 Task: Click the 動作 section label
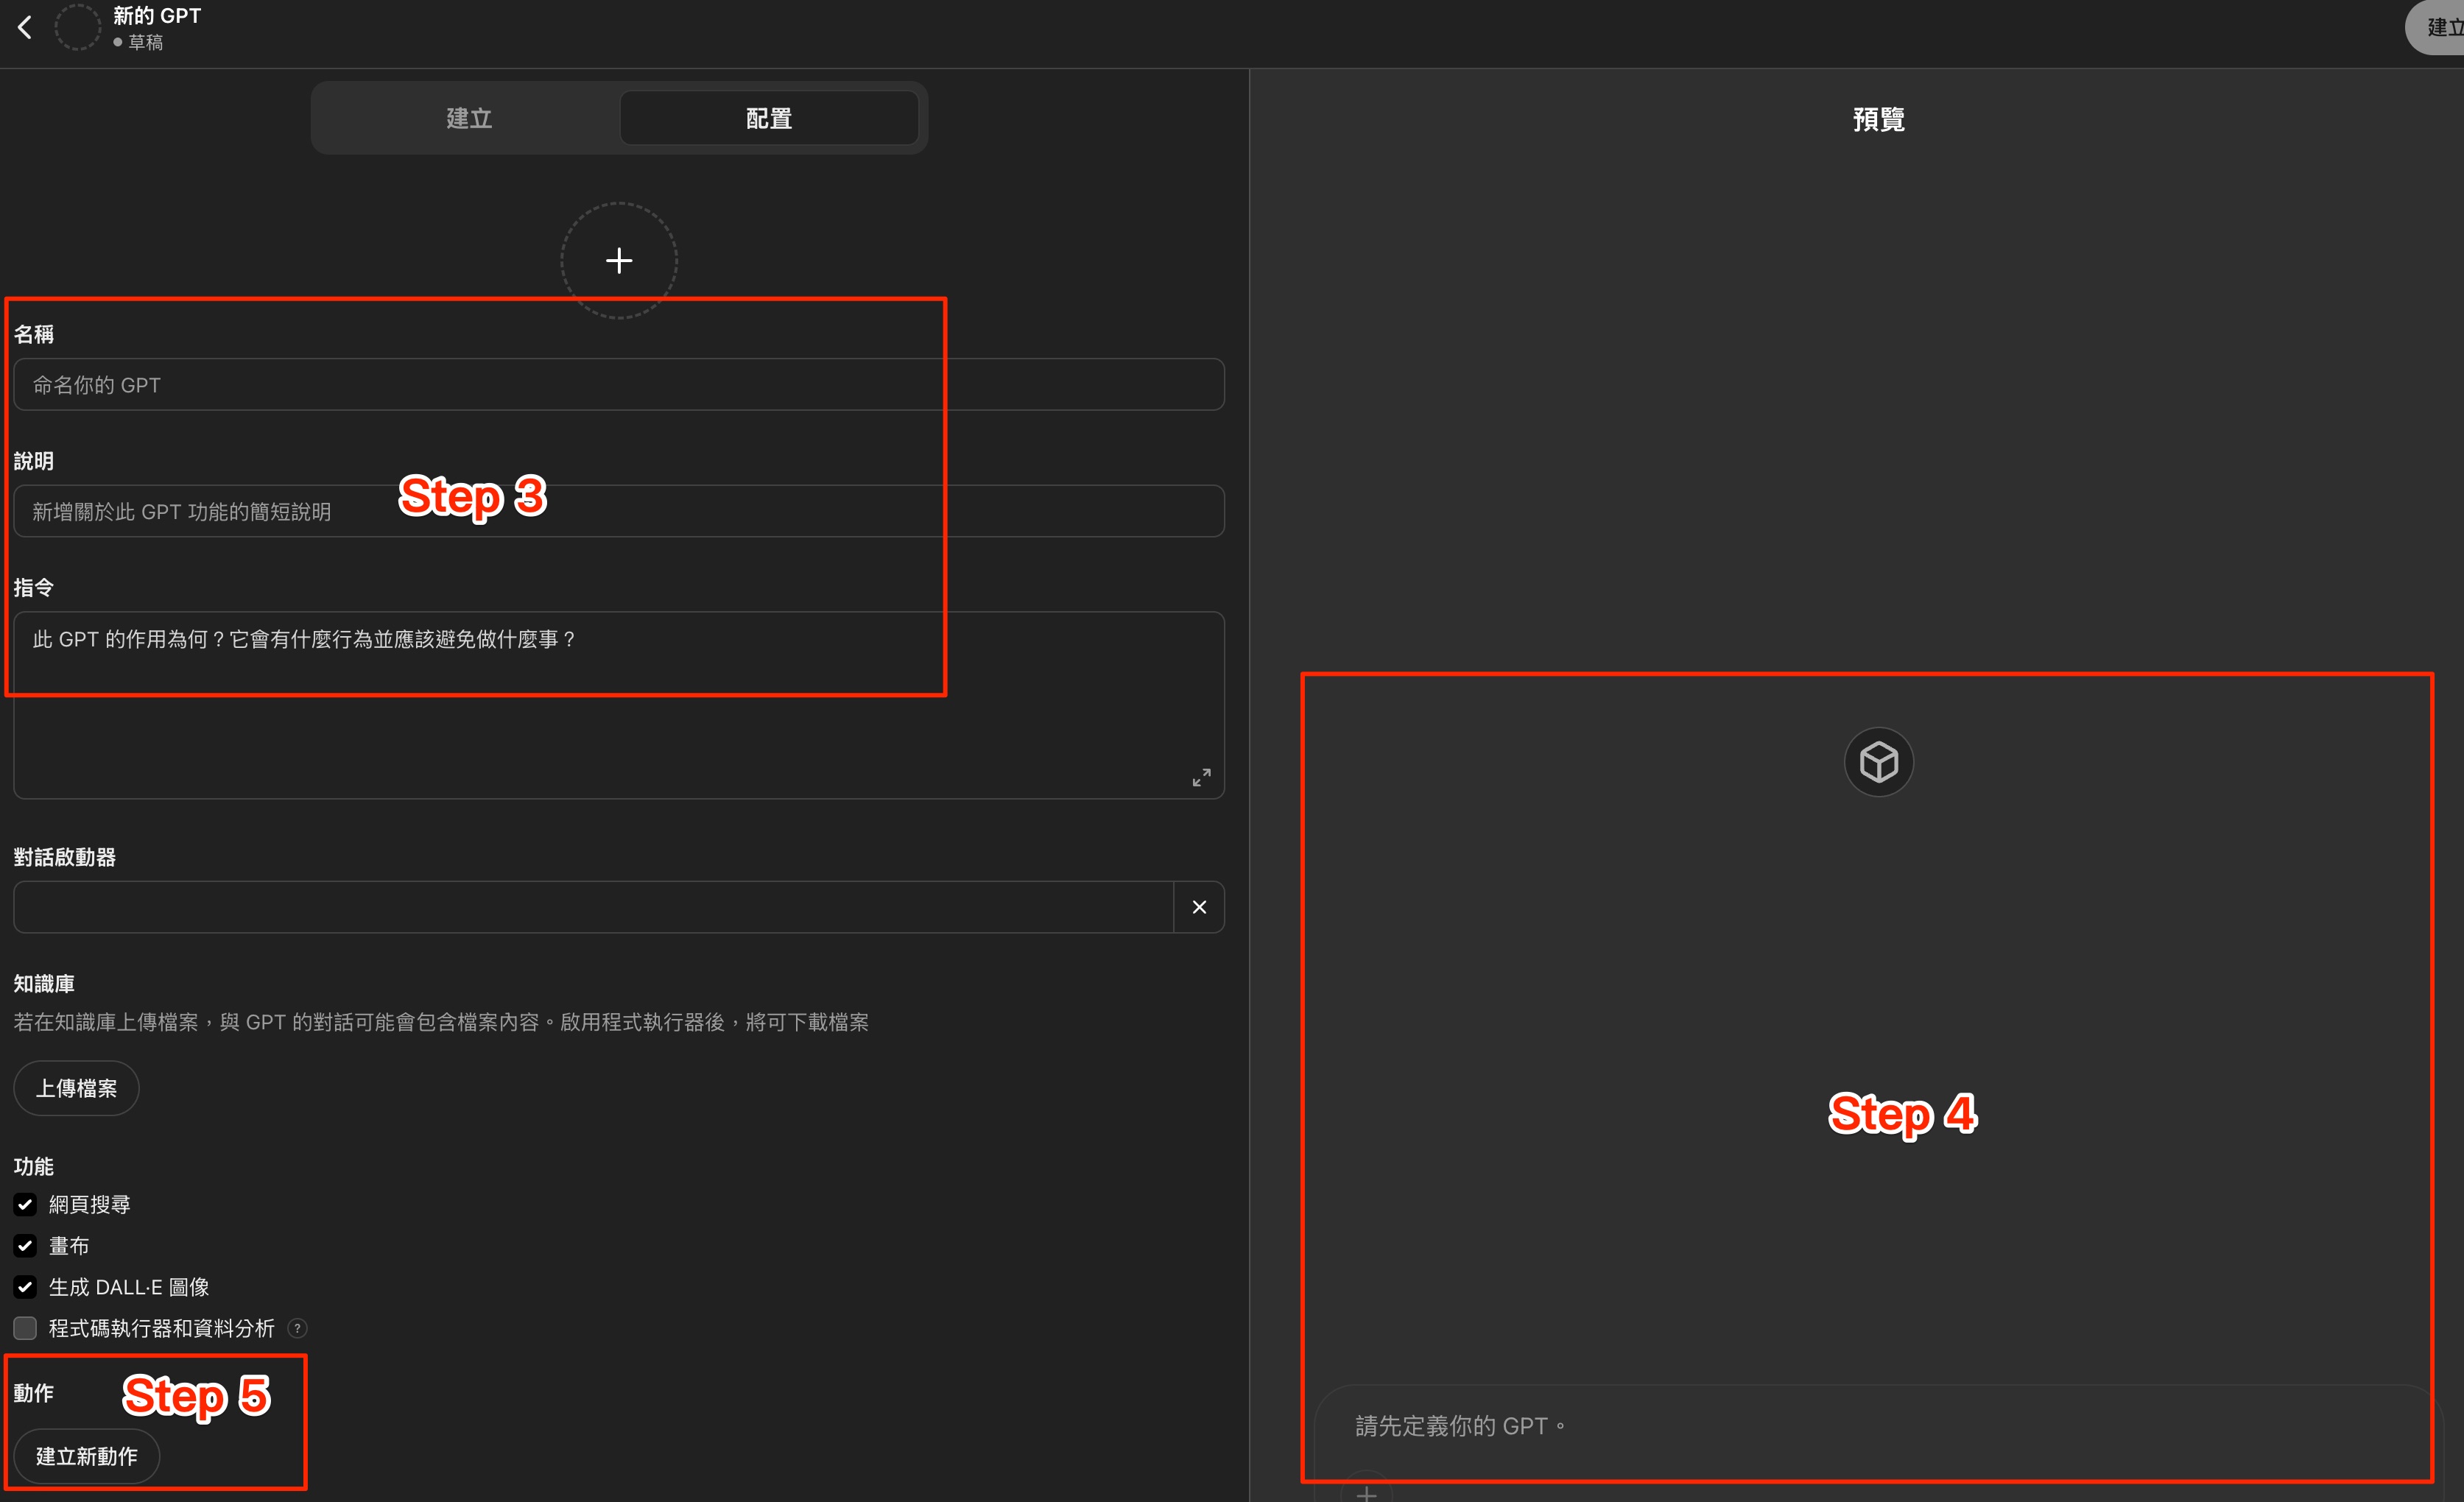tap(34, 1392)
